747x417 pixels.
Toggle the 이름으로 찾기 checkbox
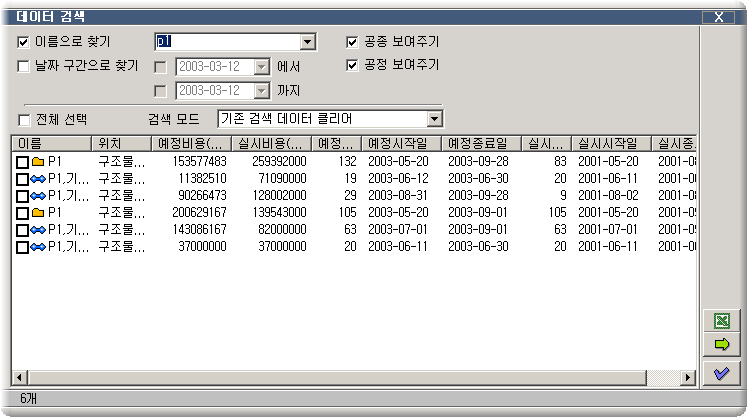click(24, 42)
